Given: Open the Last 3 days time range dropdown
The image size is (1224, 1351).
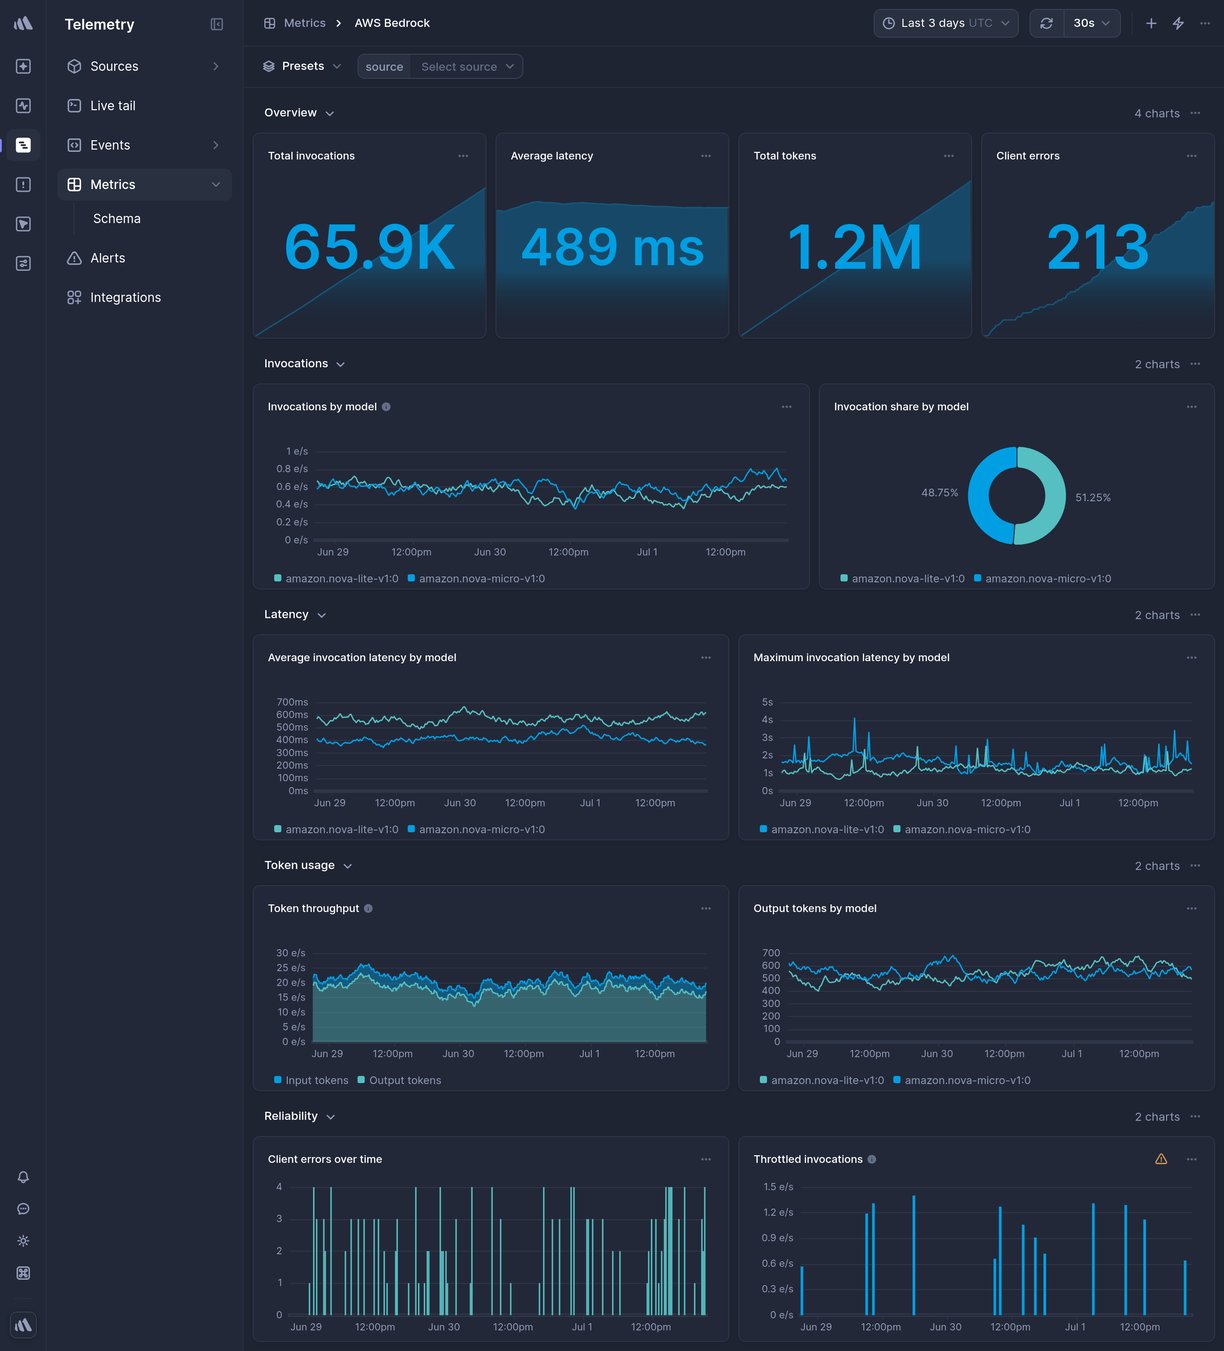Looking at the screenshot, I should tap(946, 23).
